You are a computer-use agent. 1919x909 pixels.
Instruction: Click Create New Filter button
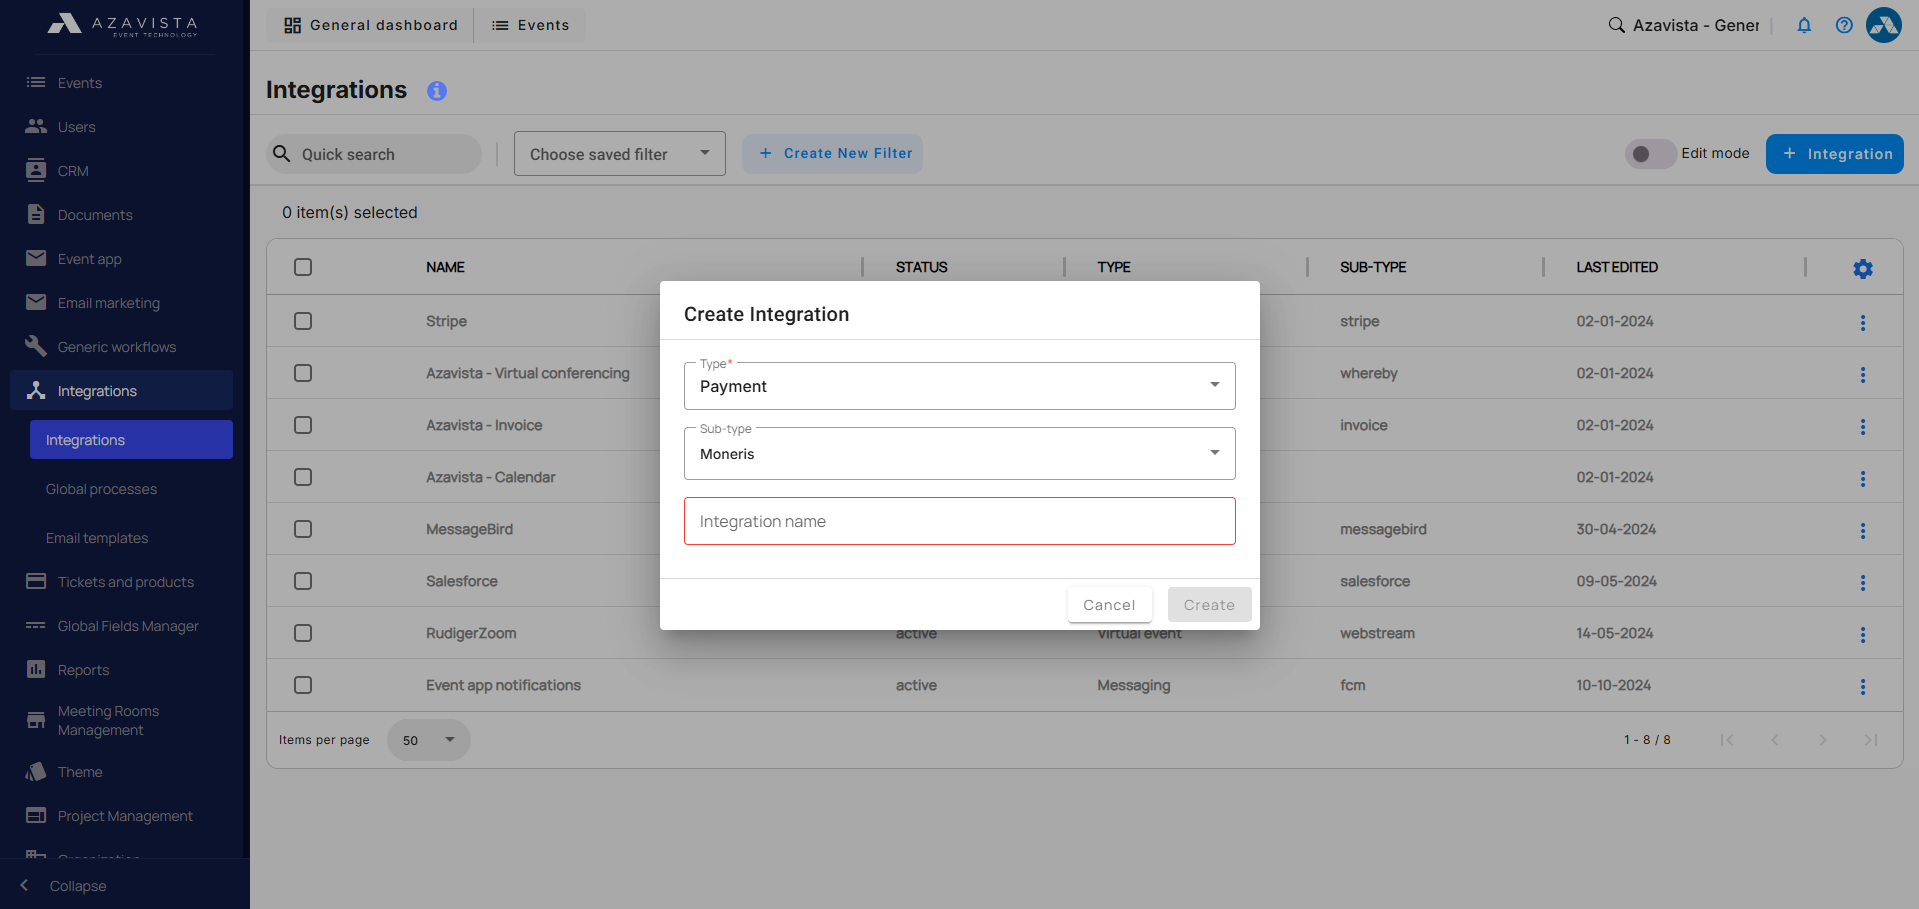(832, 154)
